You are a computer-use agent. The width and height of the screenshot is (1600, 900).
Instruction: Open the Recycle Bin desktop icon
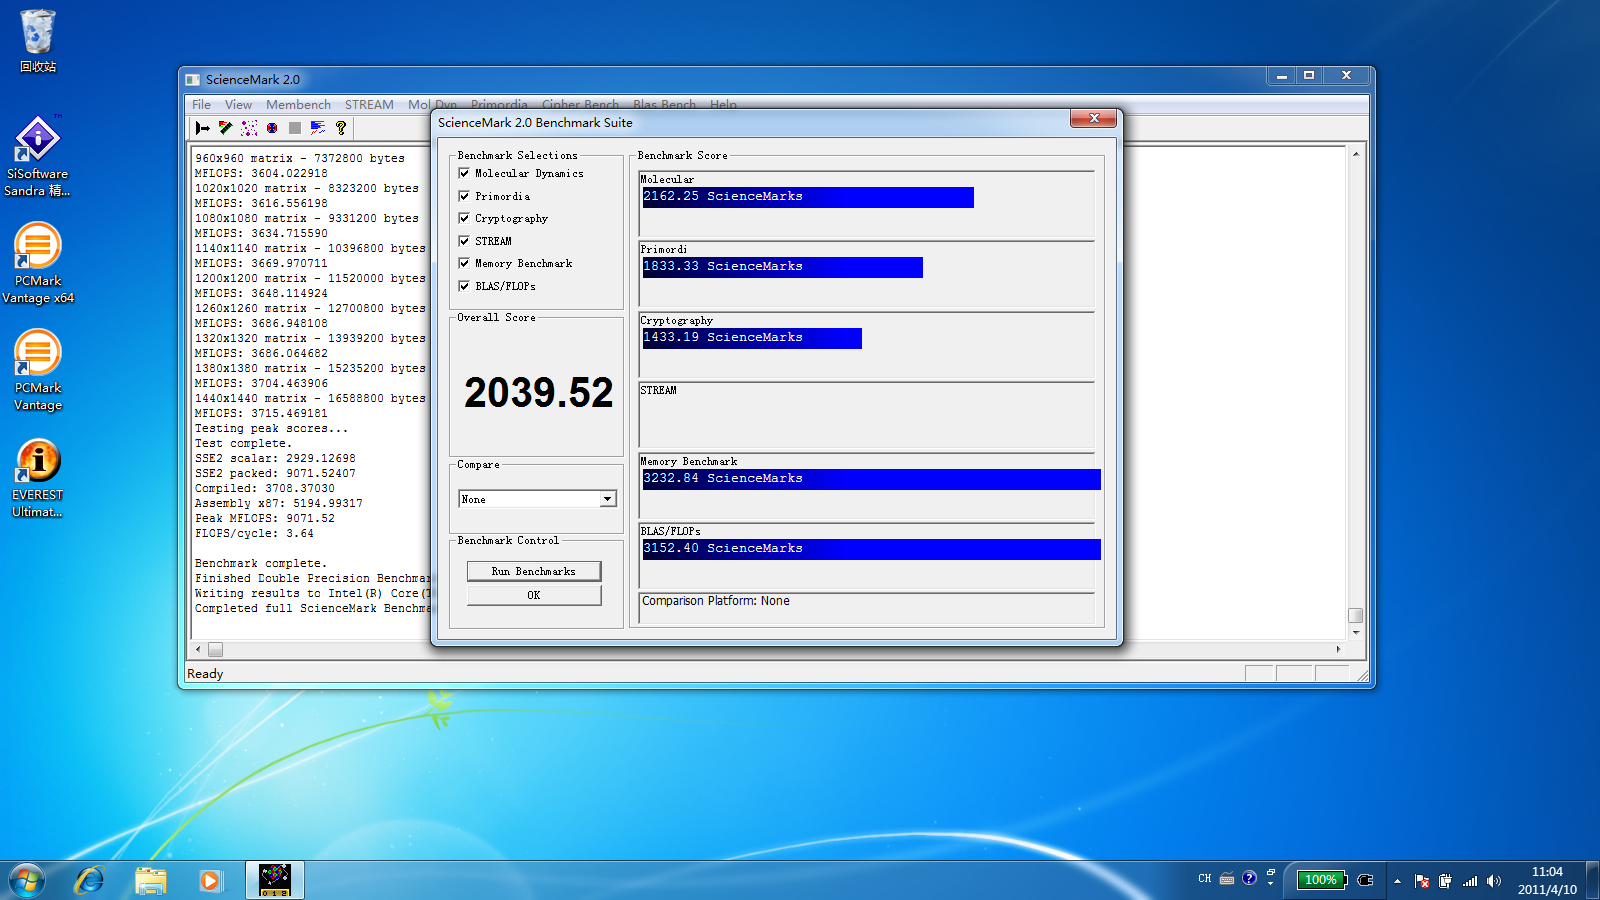(38, 41)
